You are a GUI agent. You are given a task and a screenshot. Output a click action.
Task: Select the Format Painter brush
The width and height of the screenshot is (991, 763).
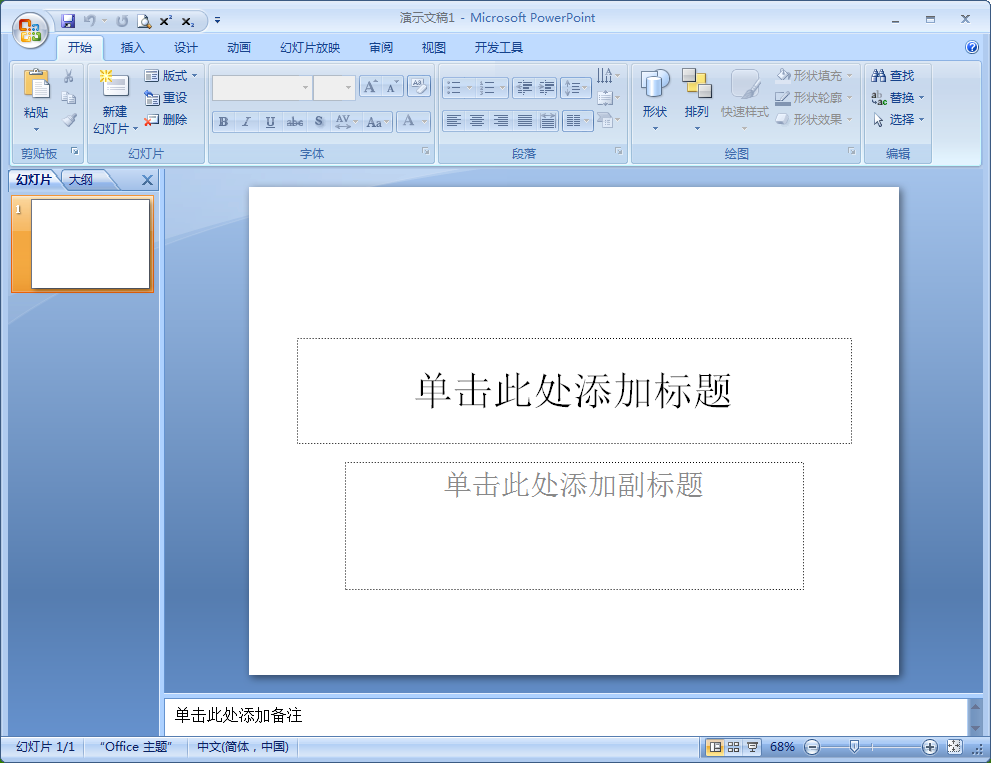point(69,119)
